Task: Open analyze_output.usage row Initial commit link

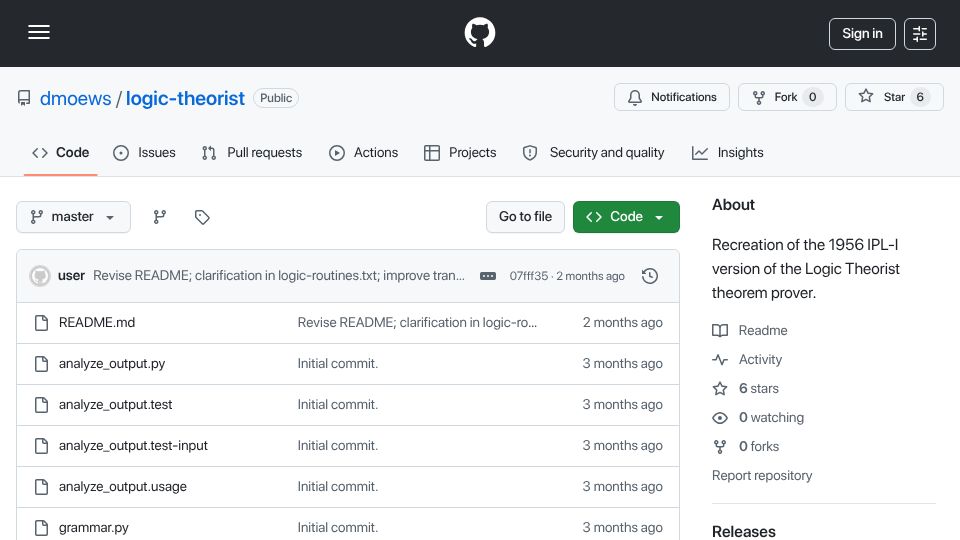Action: (x=337, y=487)
